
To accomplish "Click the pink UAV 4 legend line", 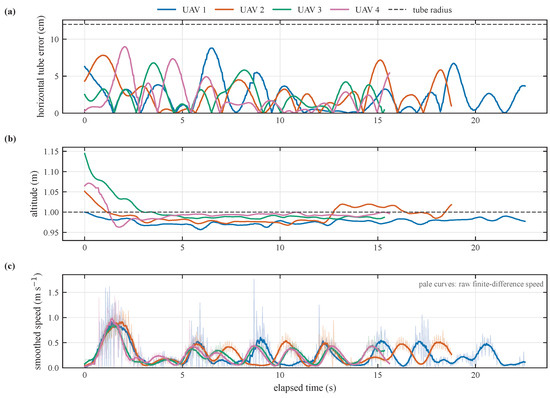I will coord(340,10).
